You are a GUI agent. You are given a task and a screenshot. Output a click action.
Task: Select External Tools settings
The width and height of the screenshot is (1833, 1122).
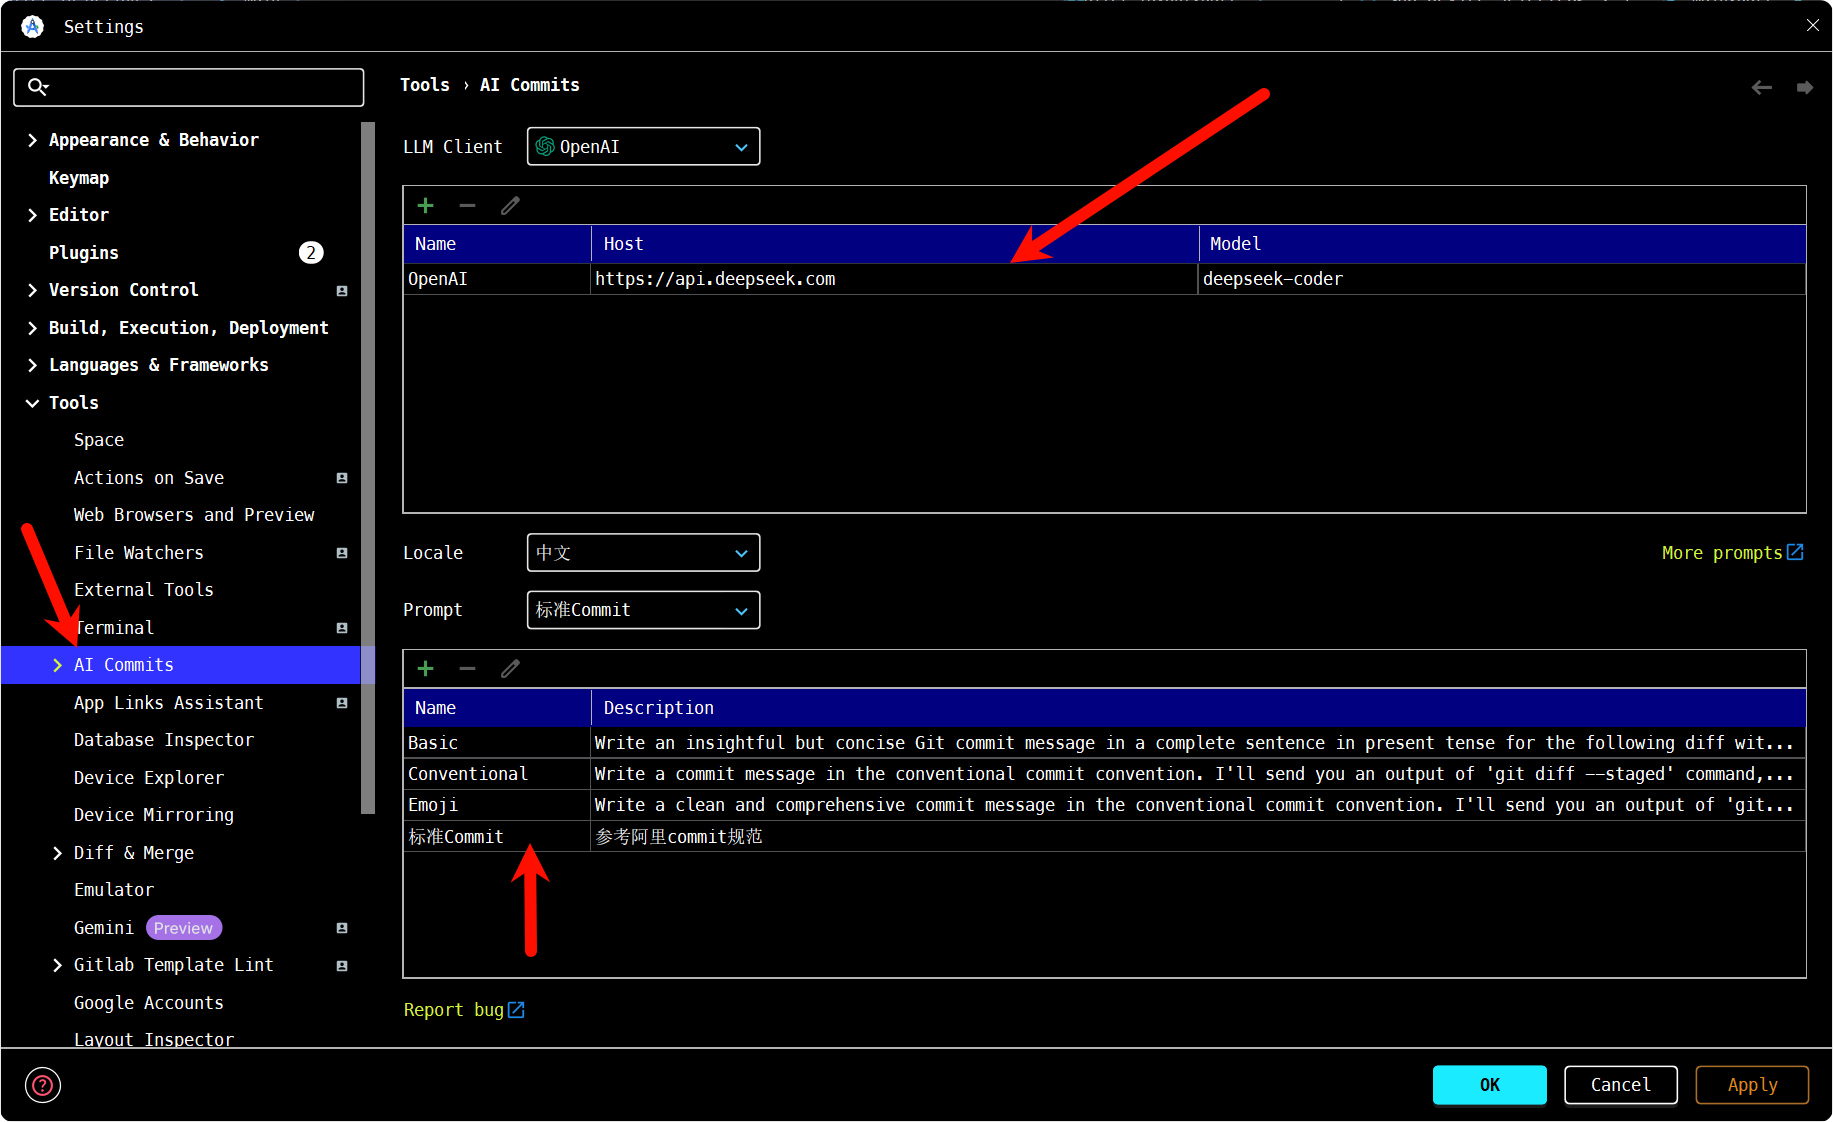(x=144, y=590)
